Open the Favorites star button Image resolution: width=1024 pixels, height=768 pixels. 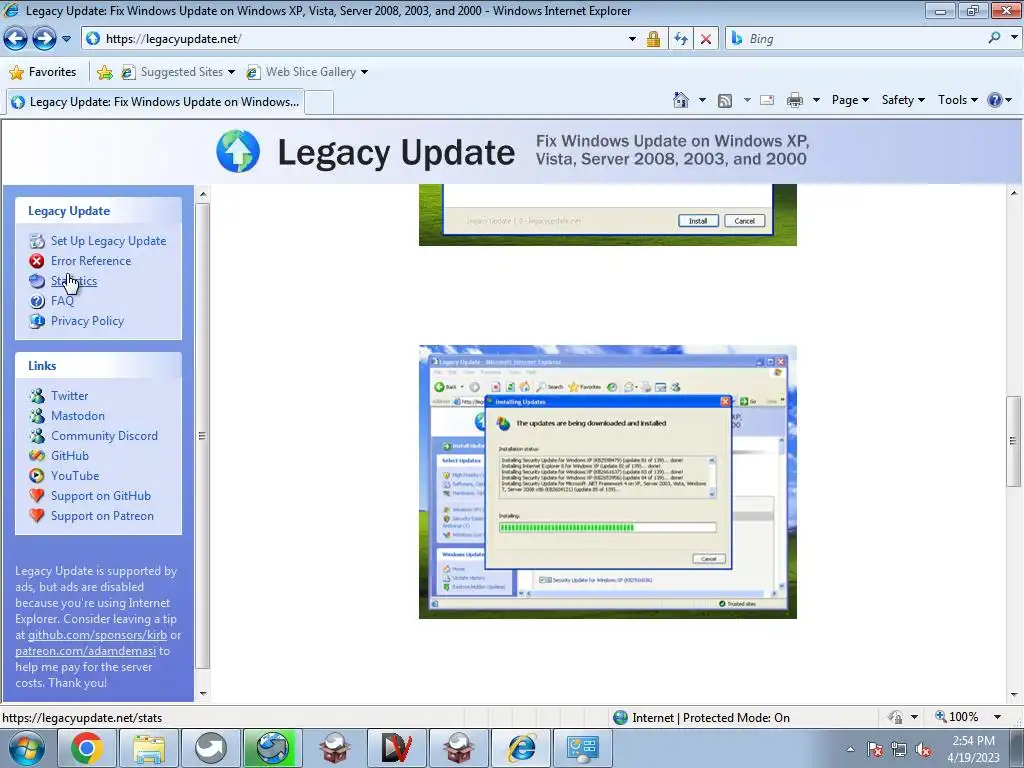coord(43,72)
